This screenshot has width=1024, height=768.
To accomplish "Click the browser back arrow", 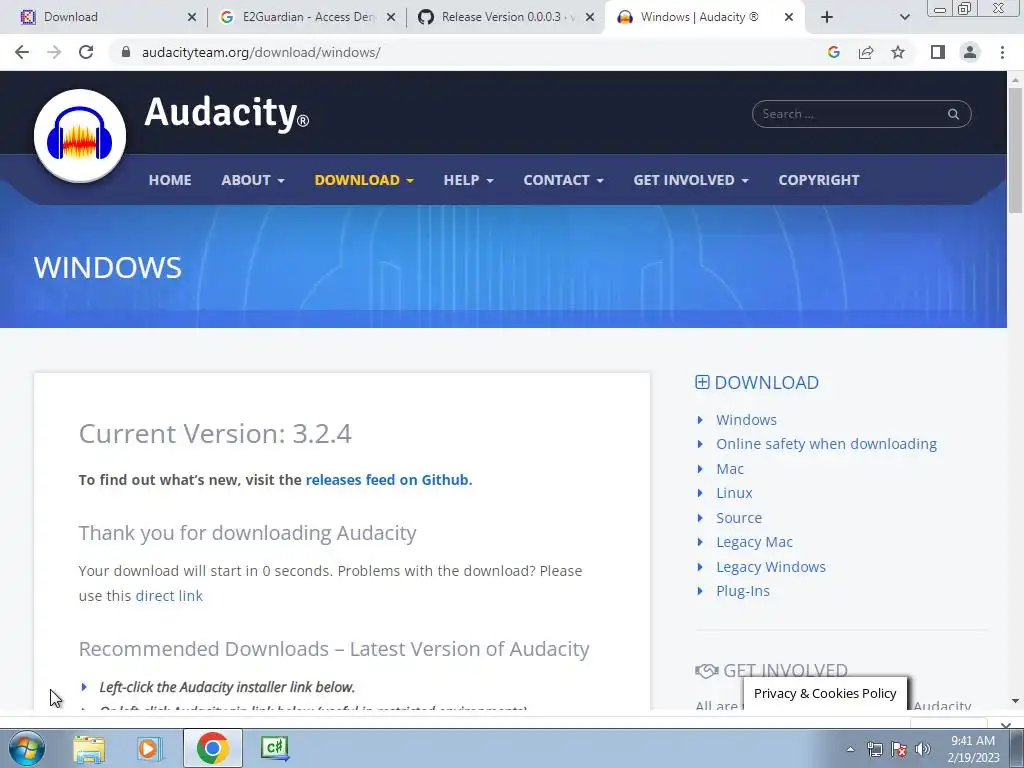I will [x=22, y=52].
